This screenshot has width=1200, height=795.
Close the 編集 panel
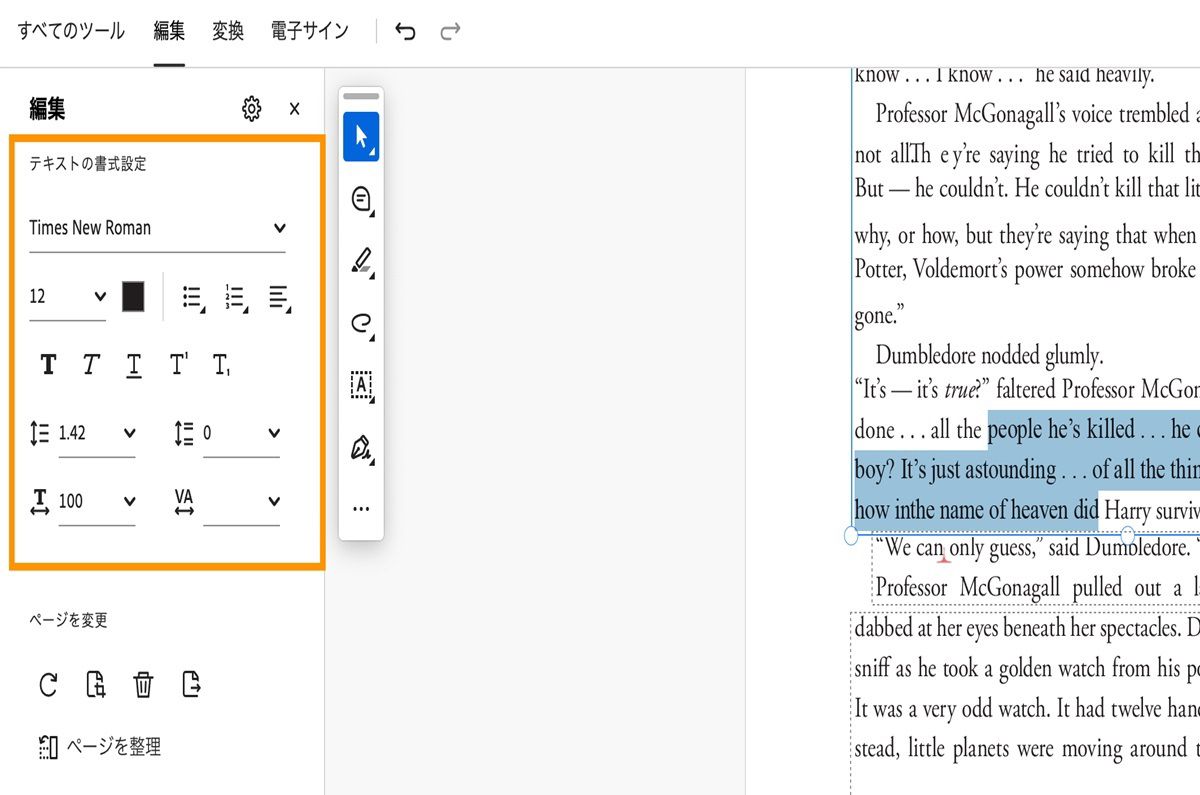click(x=294, y=109)
